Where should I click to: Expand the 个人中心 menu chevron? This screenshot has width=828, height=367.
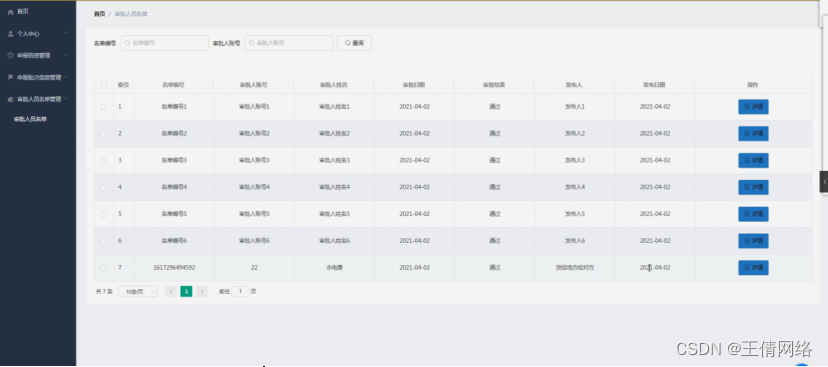coord(66,33)
